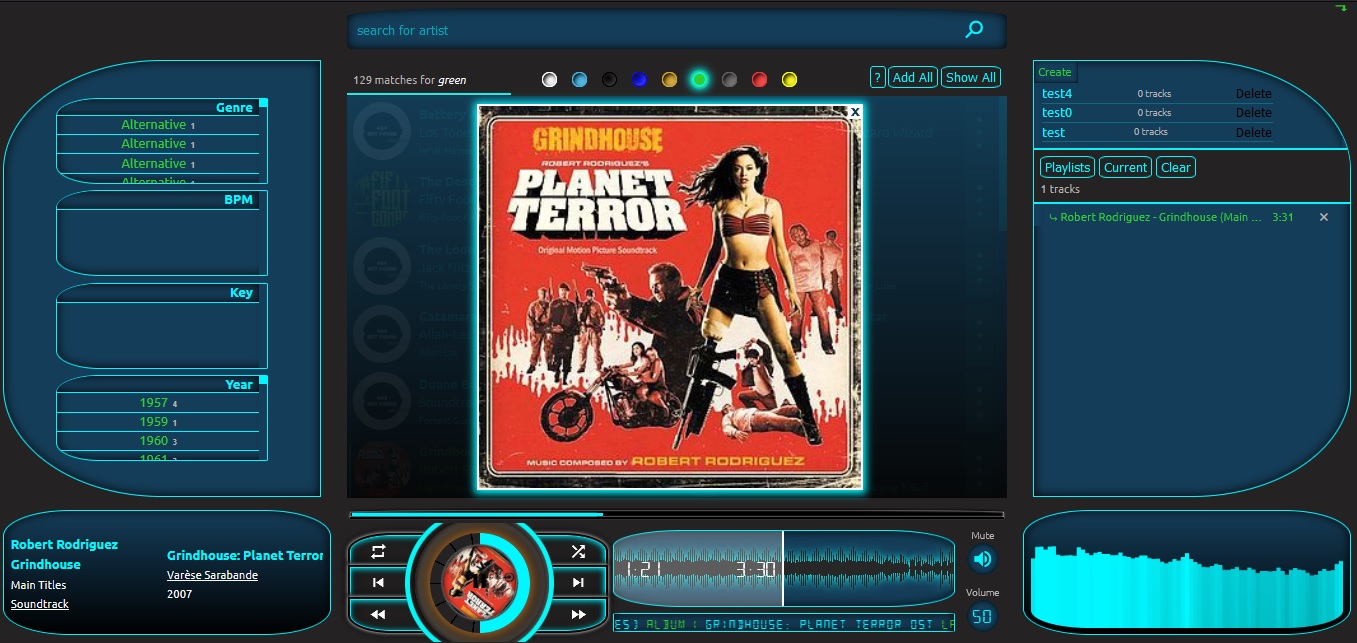Screen dimensions: 1357x643
Task: Delete the test0 playlist
Action: tap(1253, 112)
